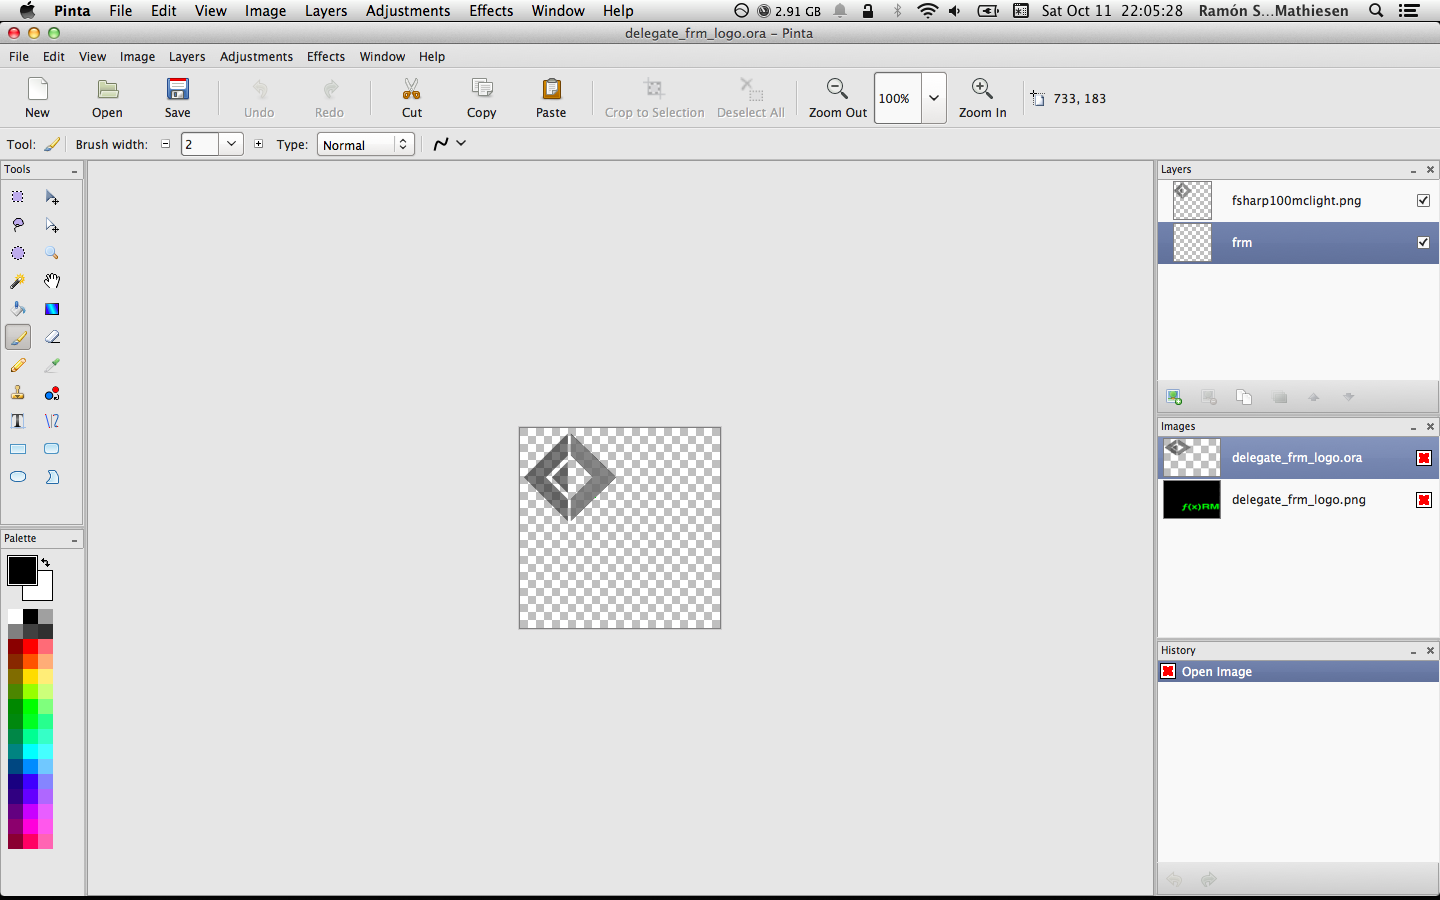
Task: Select the Paint Bucket tool
Action: pos(18,309)
